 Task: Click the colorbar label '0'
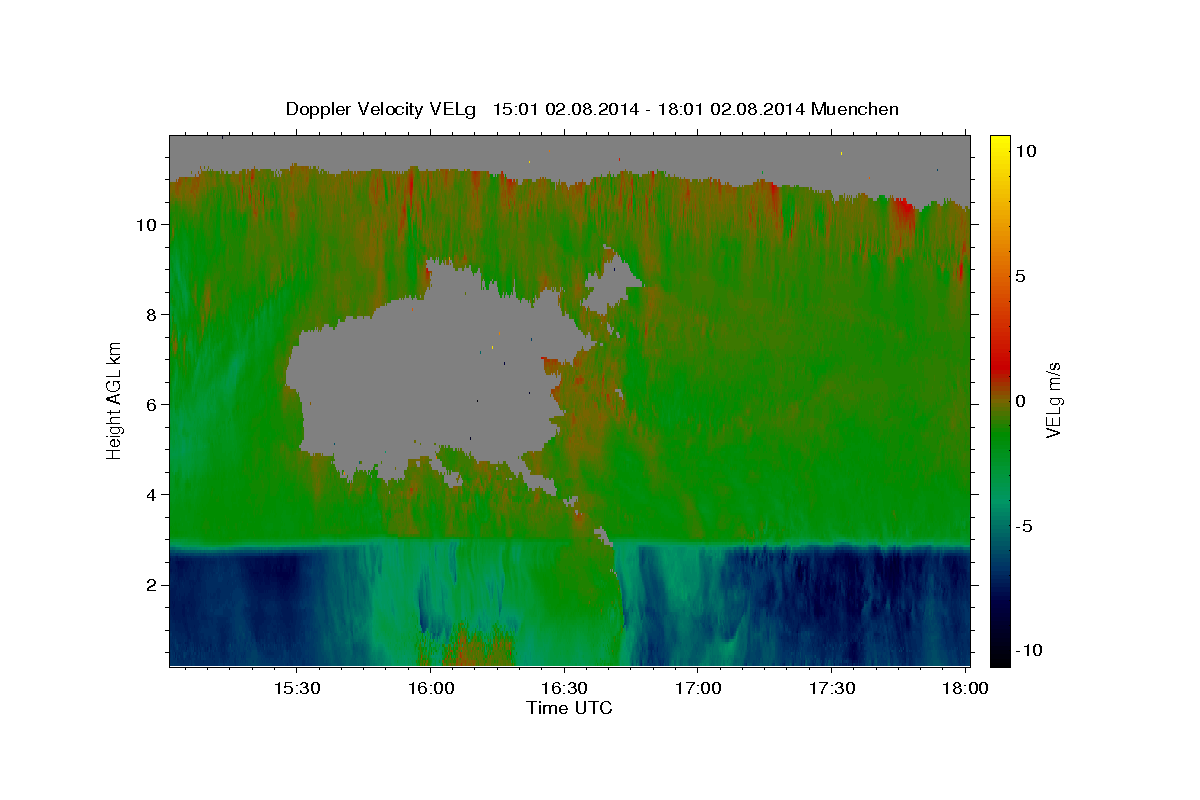click(x=1020, y=401)
